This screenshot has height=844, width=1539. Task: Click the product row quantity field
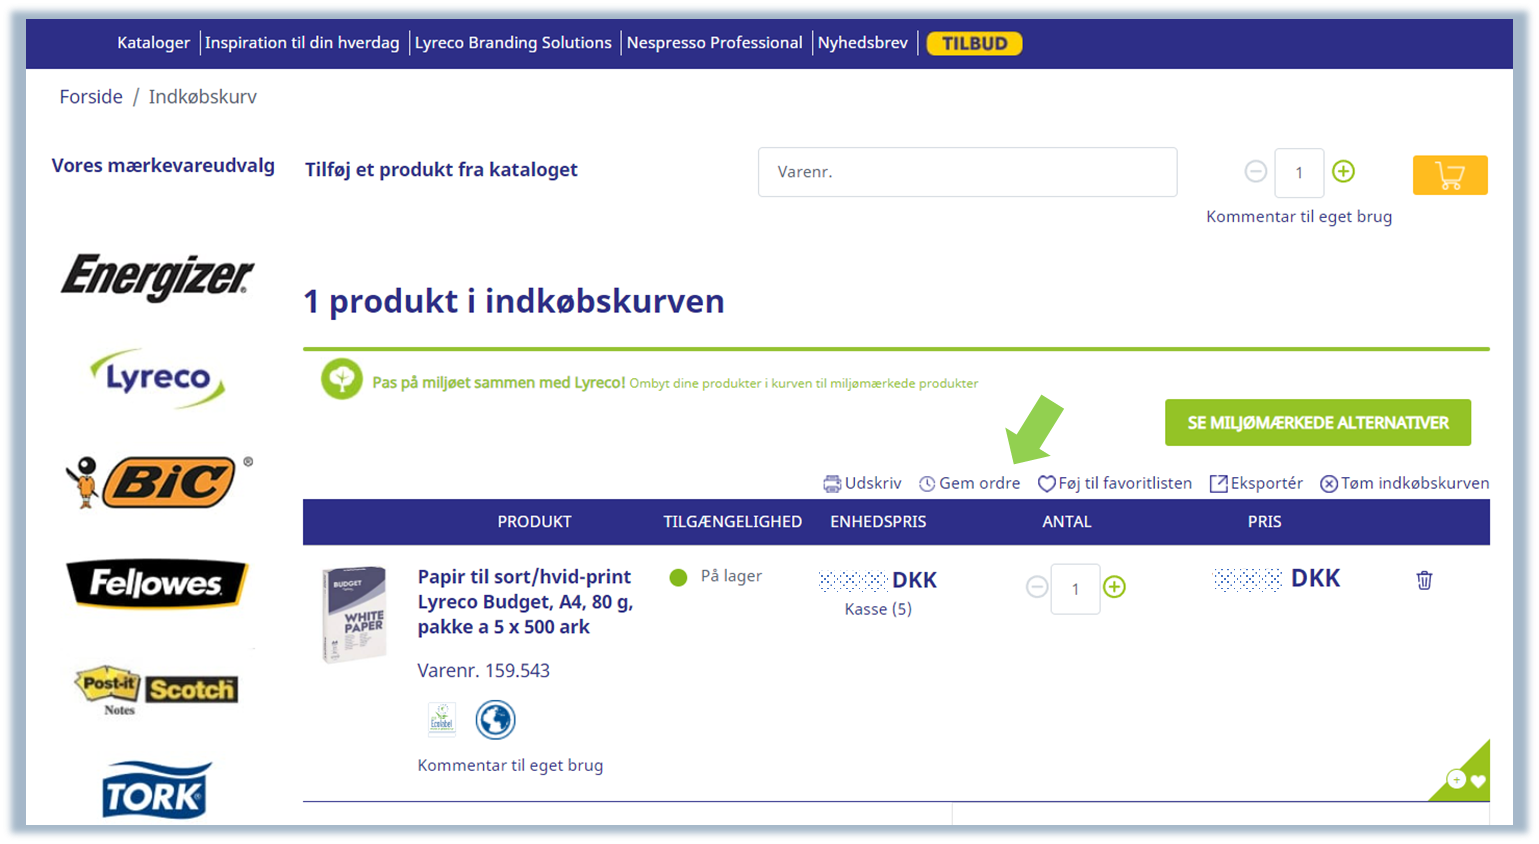pos(1075,589)
